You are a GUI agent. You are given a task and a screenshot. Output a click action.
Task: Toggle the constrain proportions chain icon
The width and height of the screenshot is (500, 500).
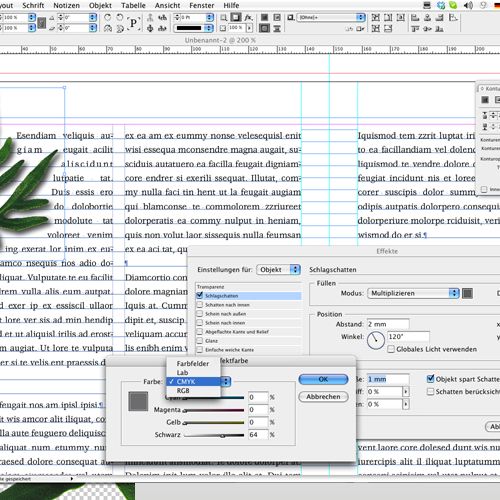(x=42, y=23)
